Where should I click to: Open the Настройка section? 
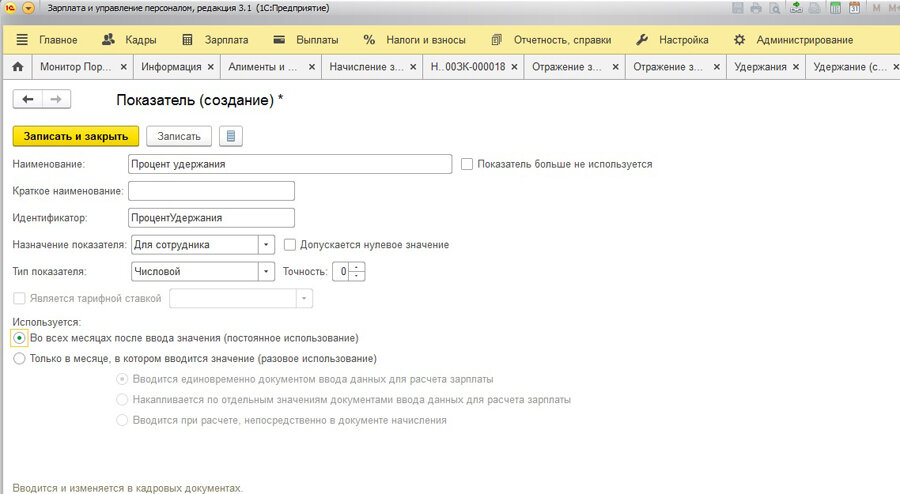(684, 40)
